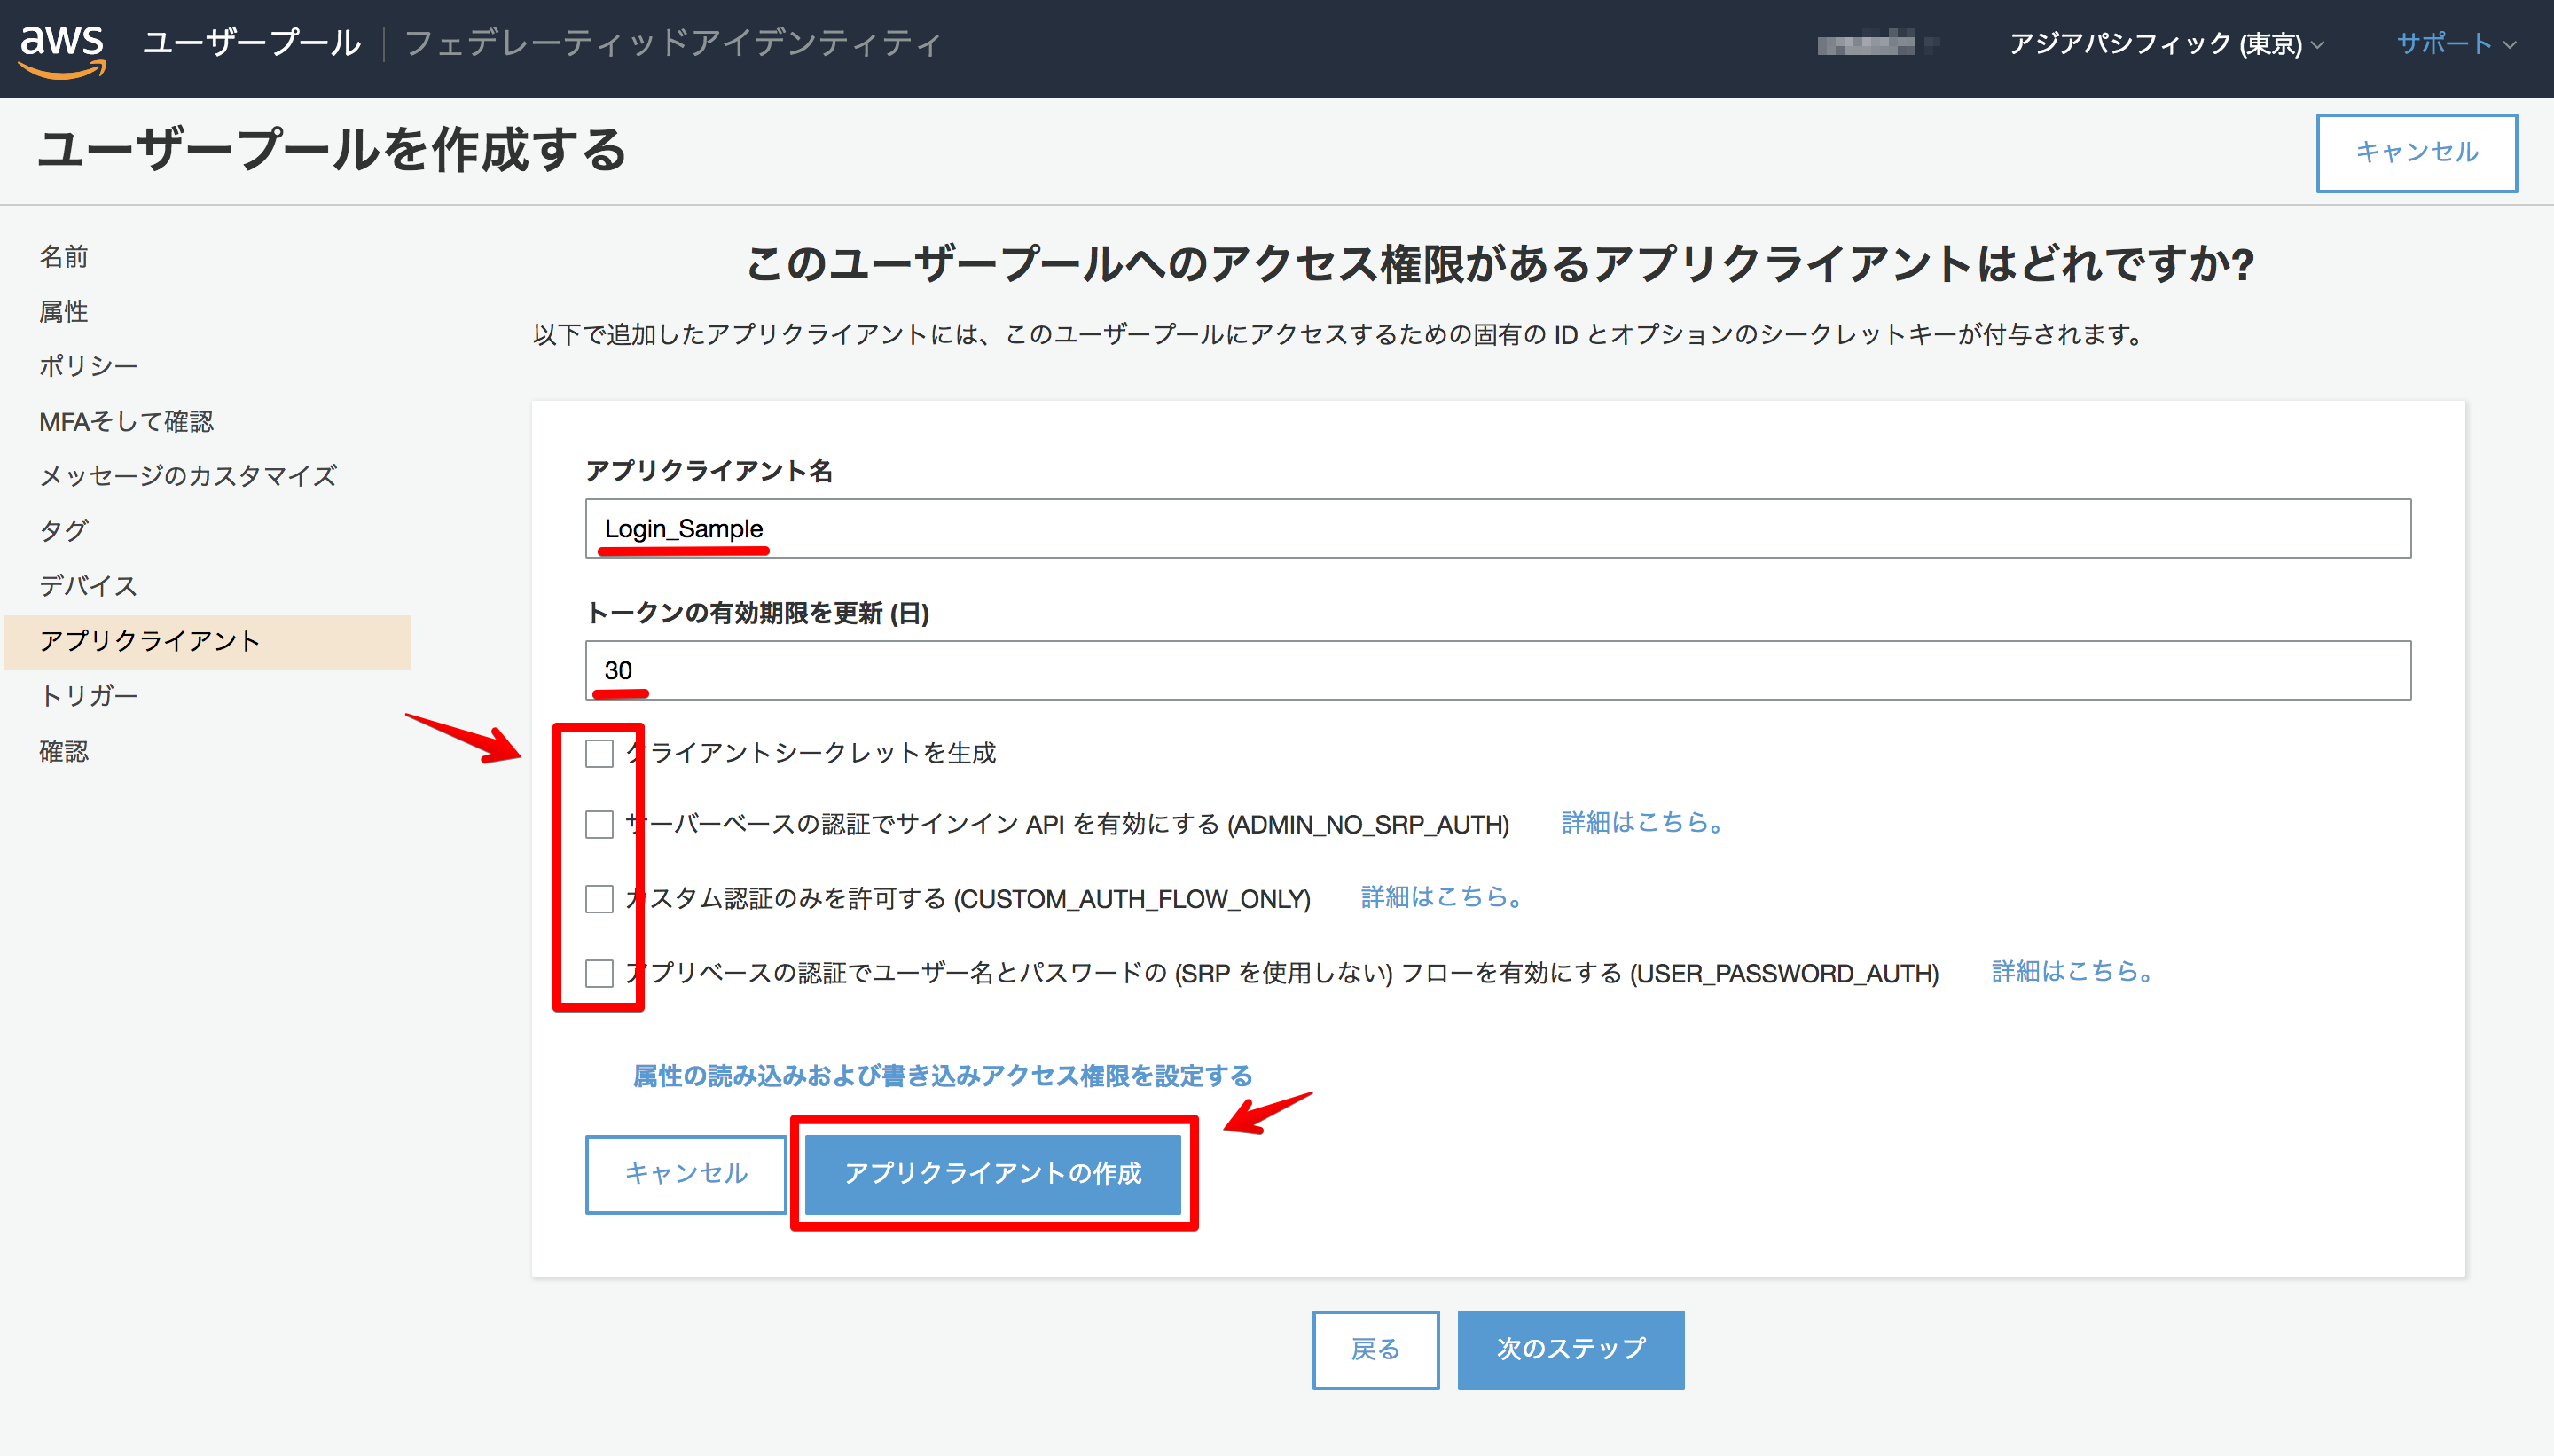Check the CUSTOM_AUTH_FLOW_ONLY checkbox
Image resolution: width=2554 pixels, height=1456 pixels.
coord(599,899)
